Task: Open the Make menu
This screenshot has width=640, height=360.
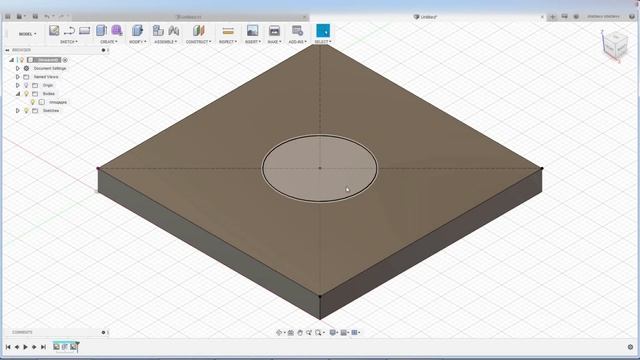Action: tap(274, 42)
